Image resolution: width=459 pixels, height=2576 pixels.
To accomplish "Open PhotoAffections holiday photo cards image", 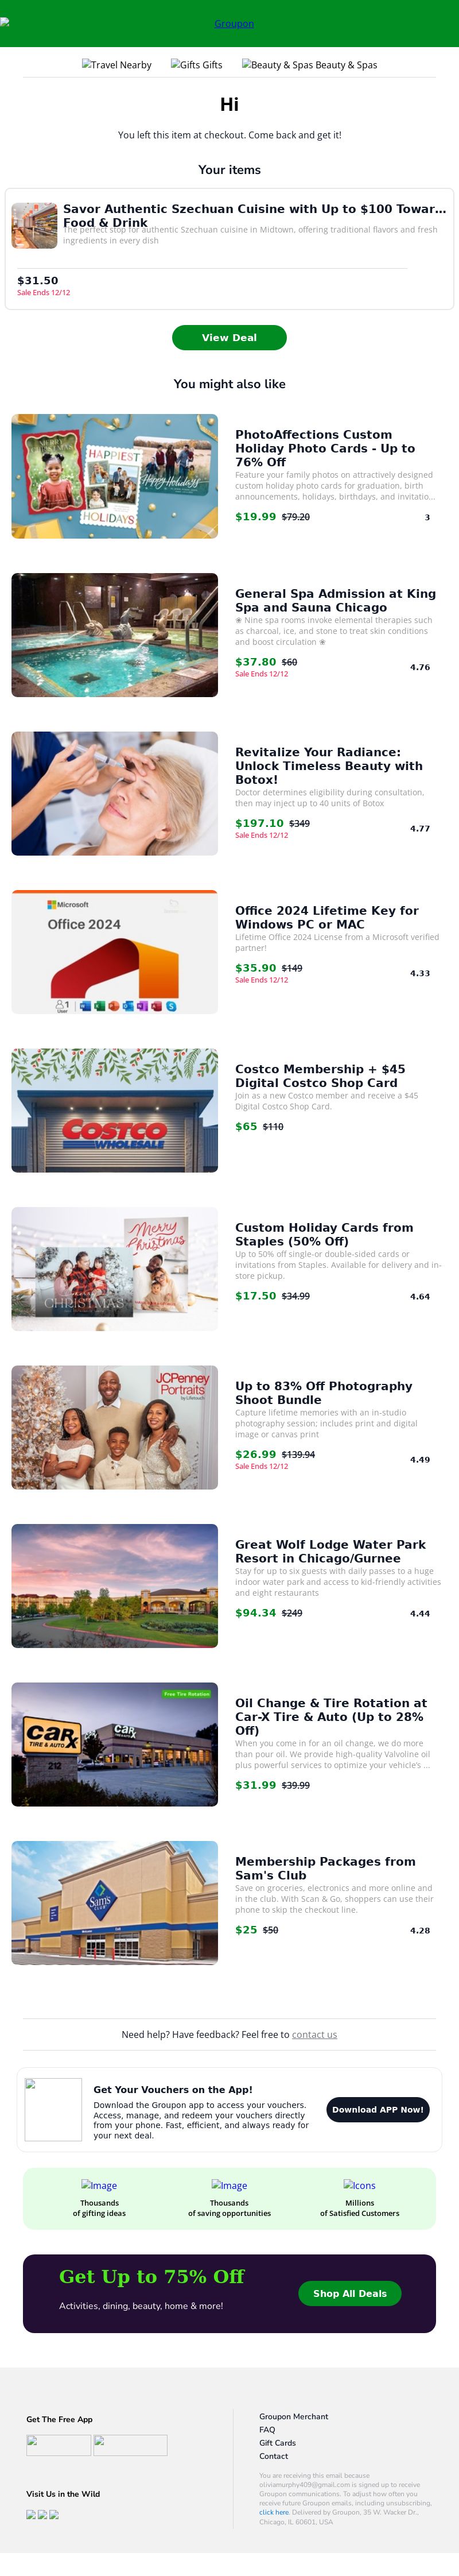I will (114, 476).
